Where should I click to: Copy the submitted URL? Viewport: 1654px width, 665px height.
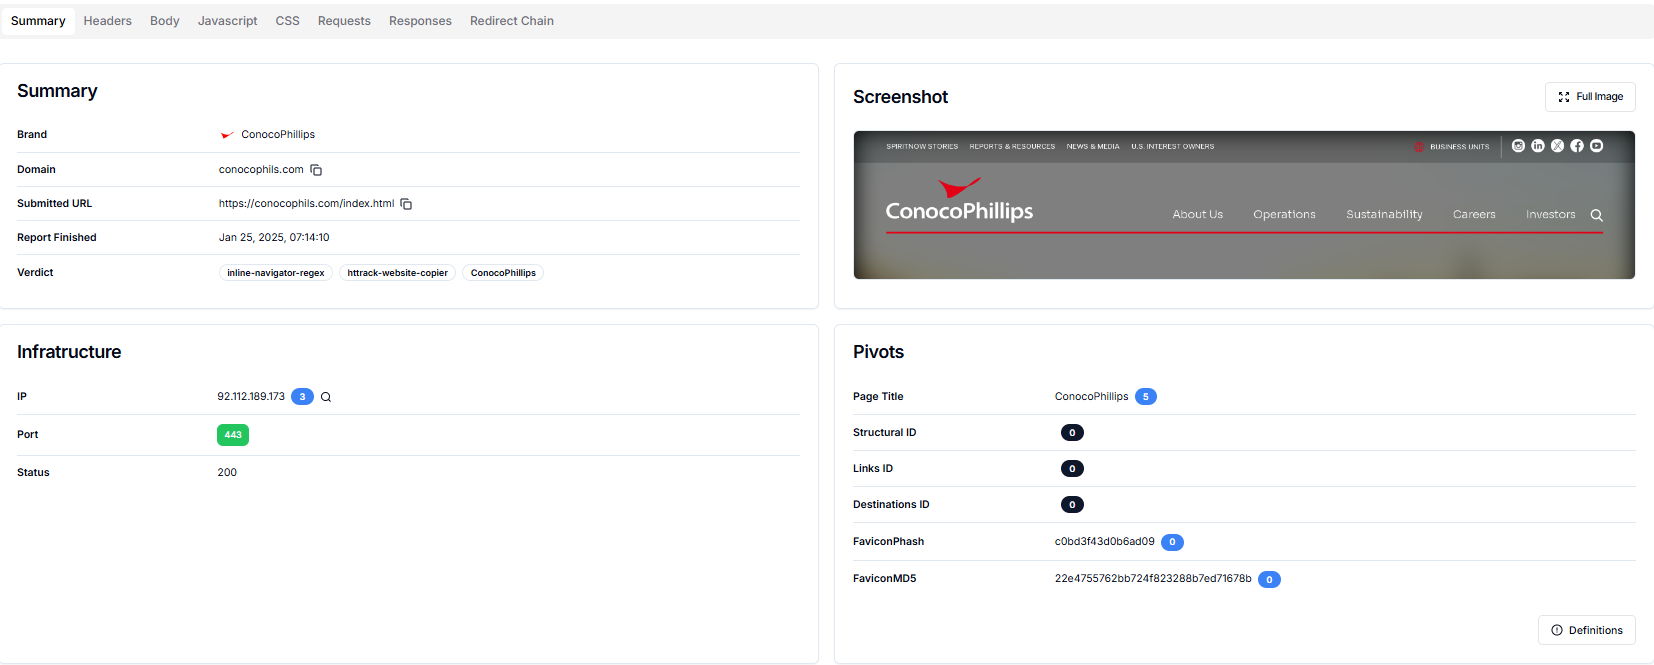coord(406,204)
